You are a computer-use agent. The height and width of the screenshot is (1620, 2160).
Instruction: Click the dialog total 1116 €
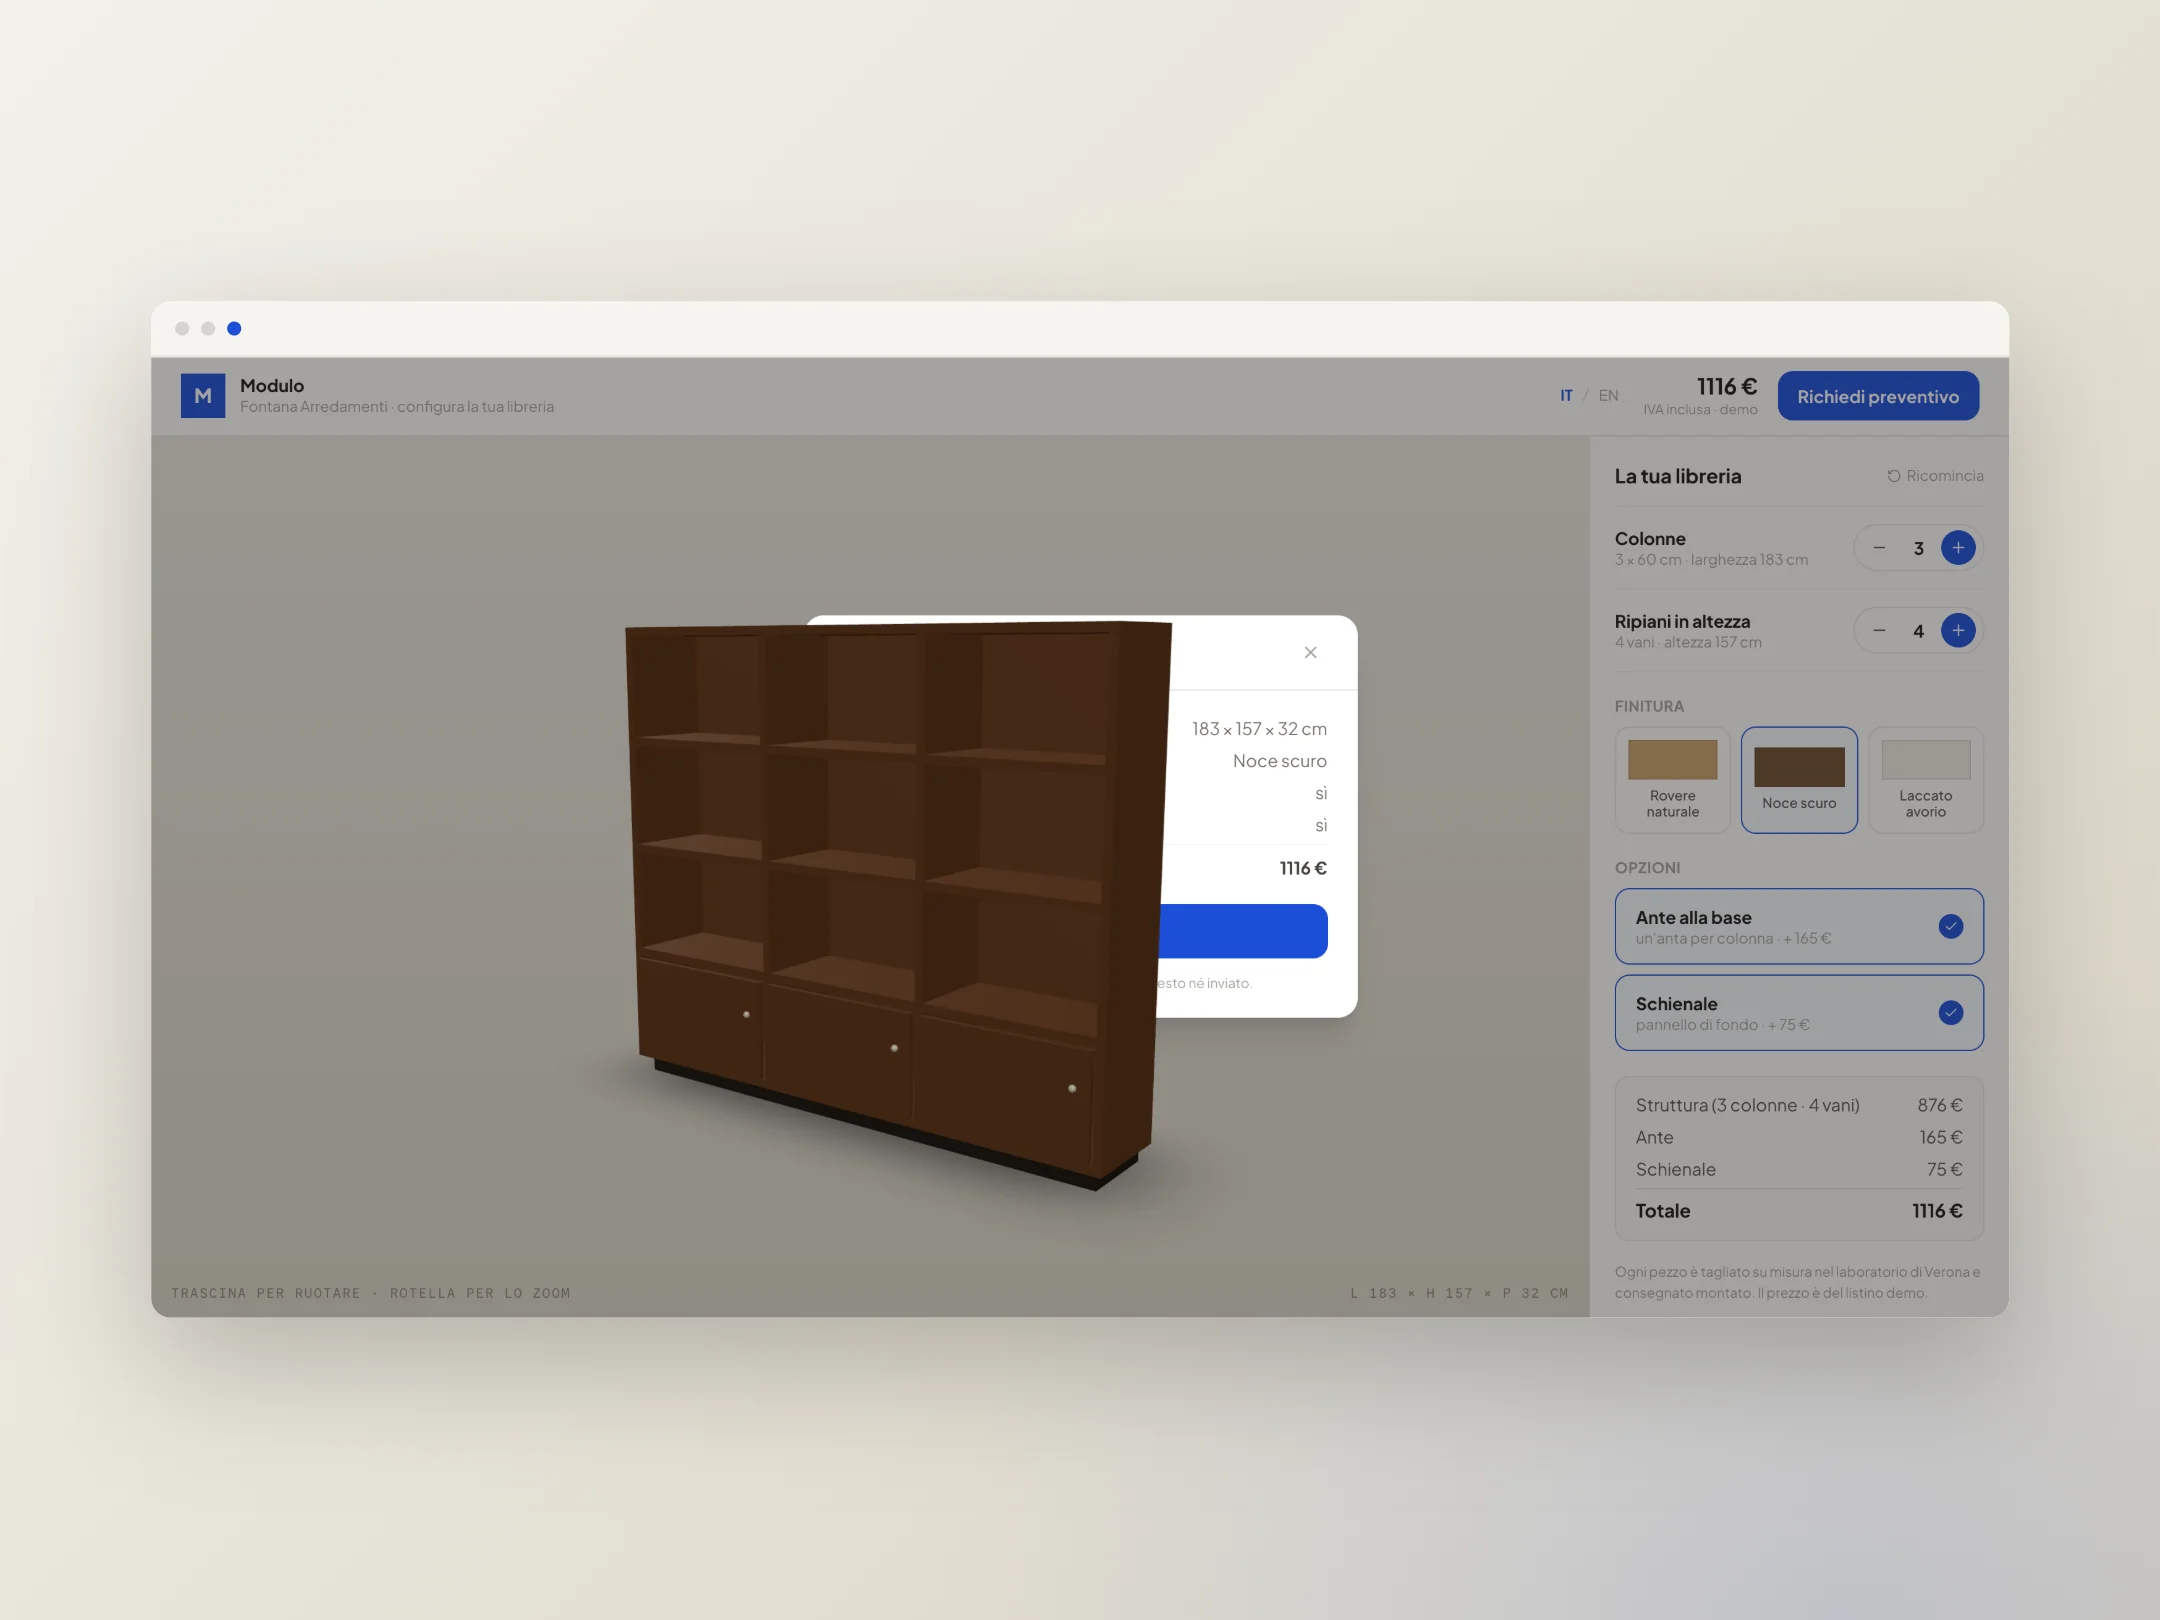[x=1303, y=868]
